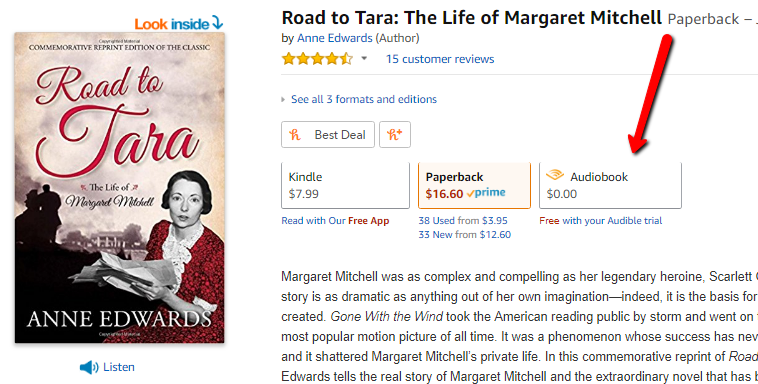
Task: Click Free with your Audible trial link
Action: pos(601,221)
